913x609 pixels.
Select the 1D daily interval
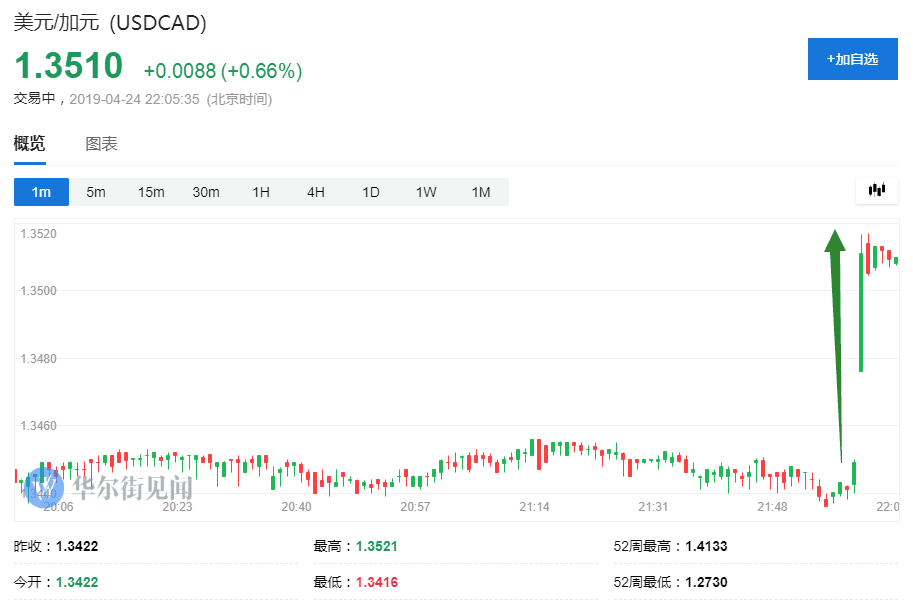coord(371,192)
